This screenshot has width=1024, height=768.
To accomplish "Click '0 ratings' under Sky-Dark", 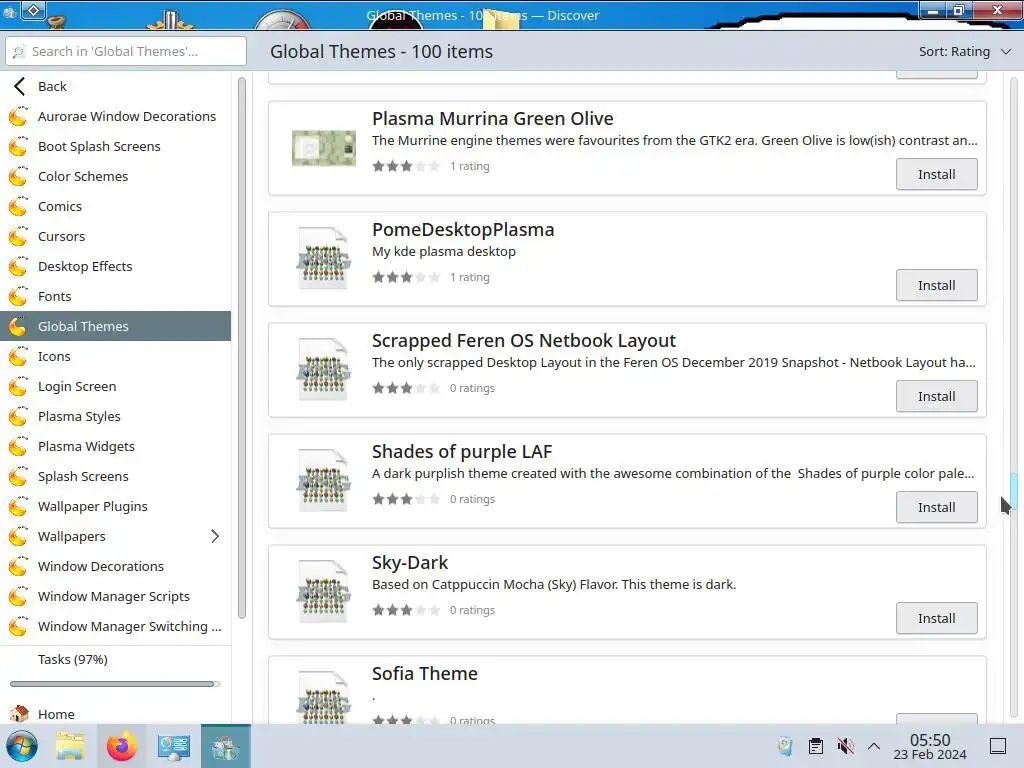I will tap(472, 610).
